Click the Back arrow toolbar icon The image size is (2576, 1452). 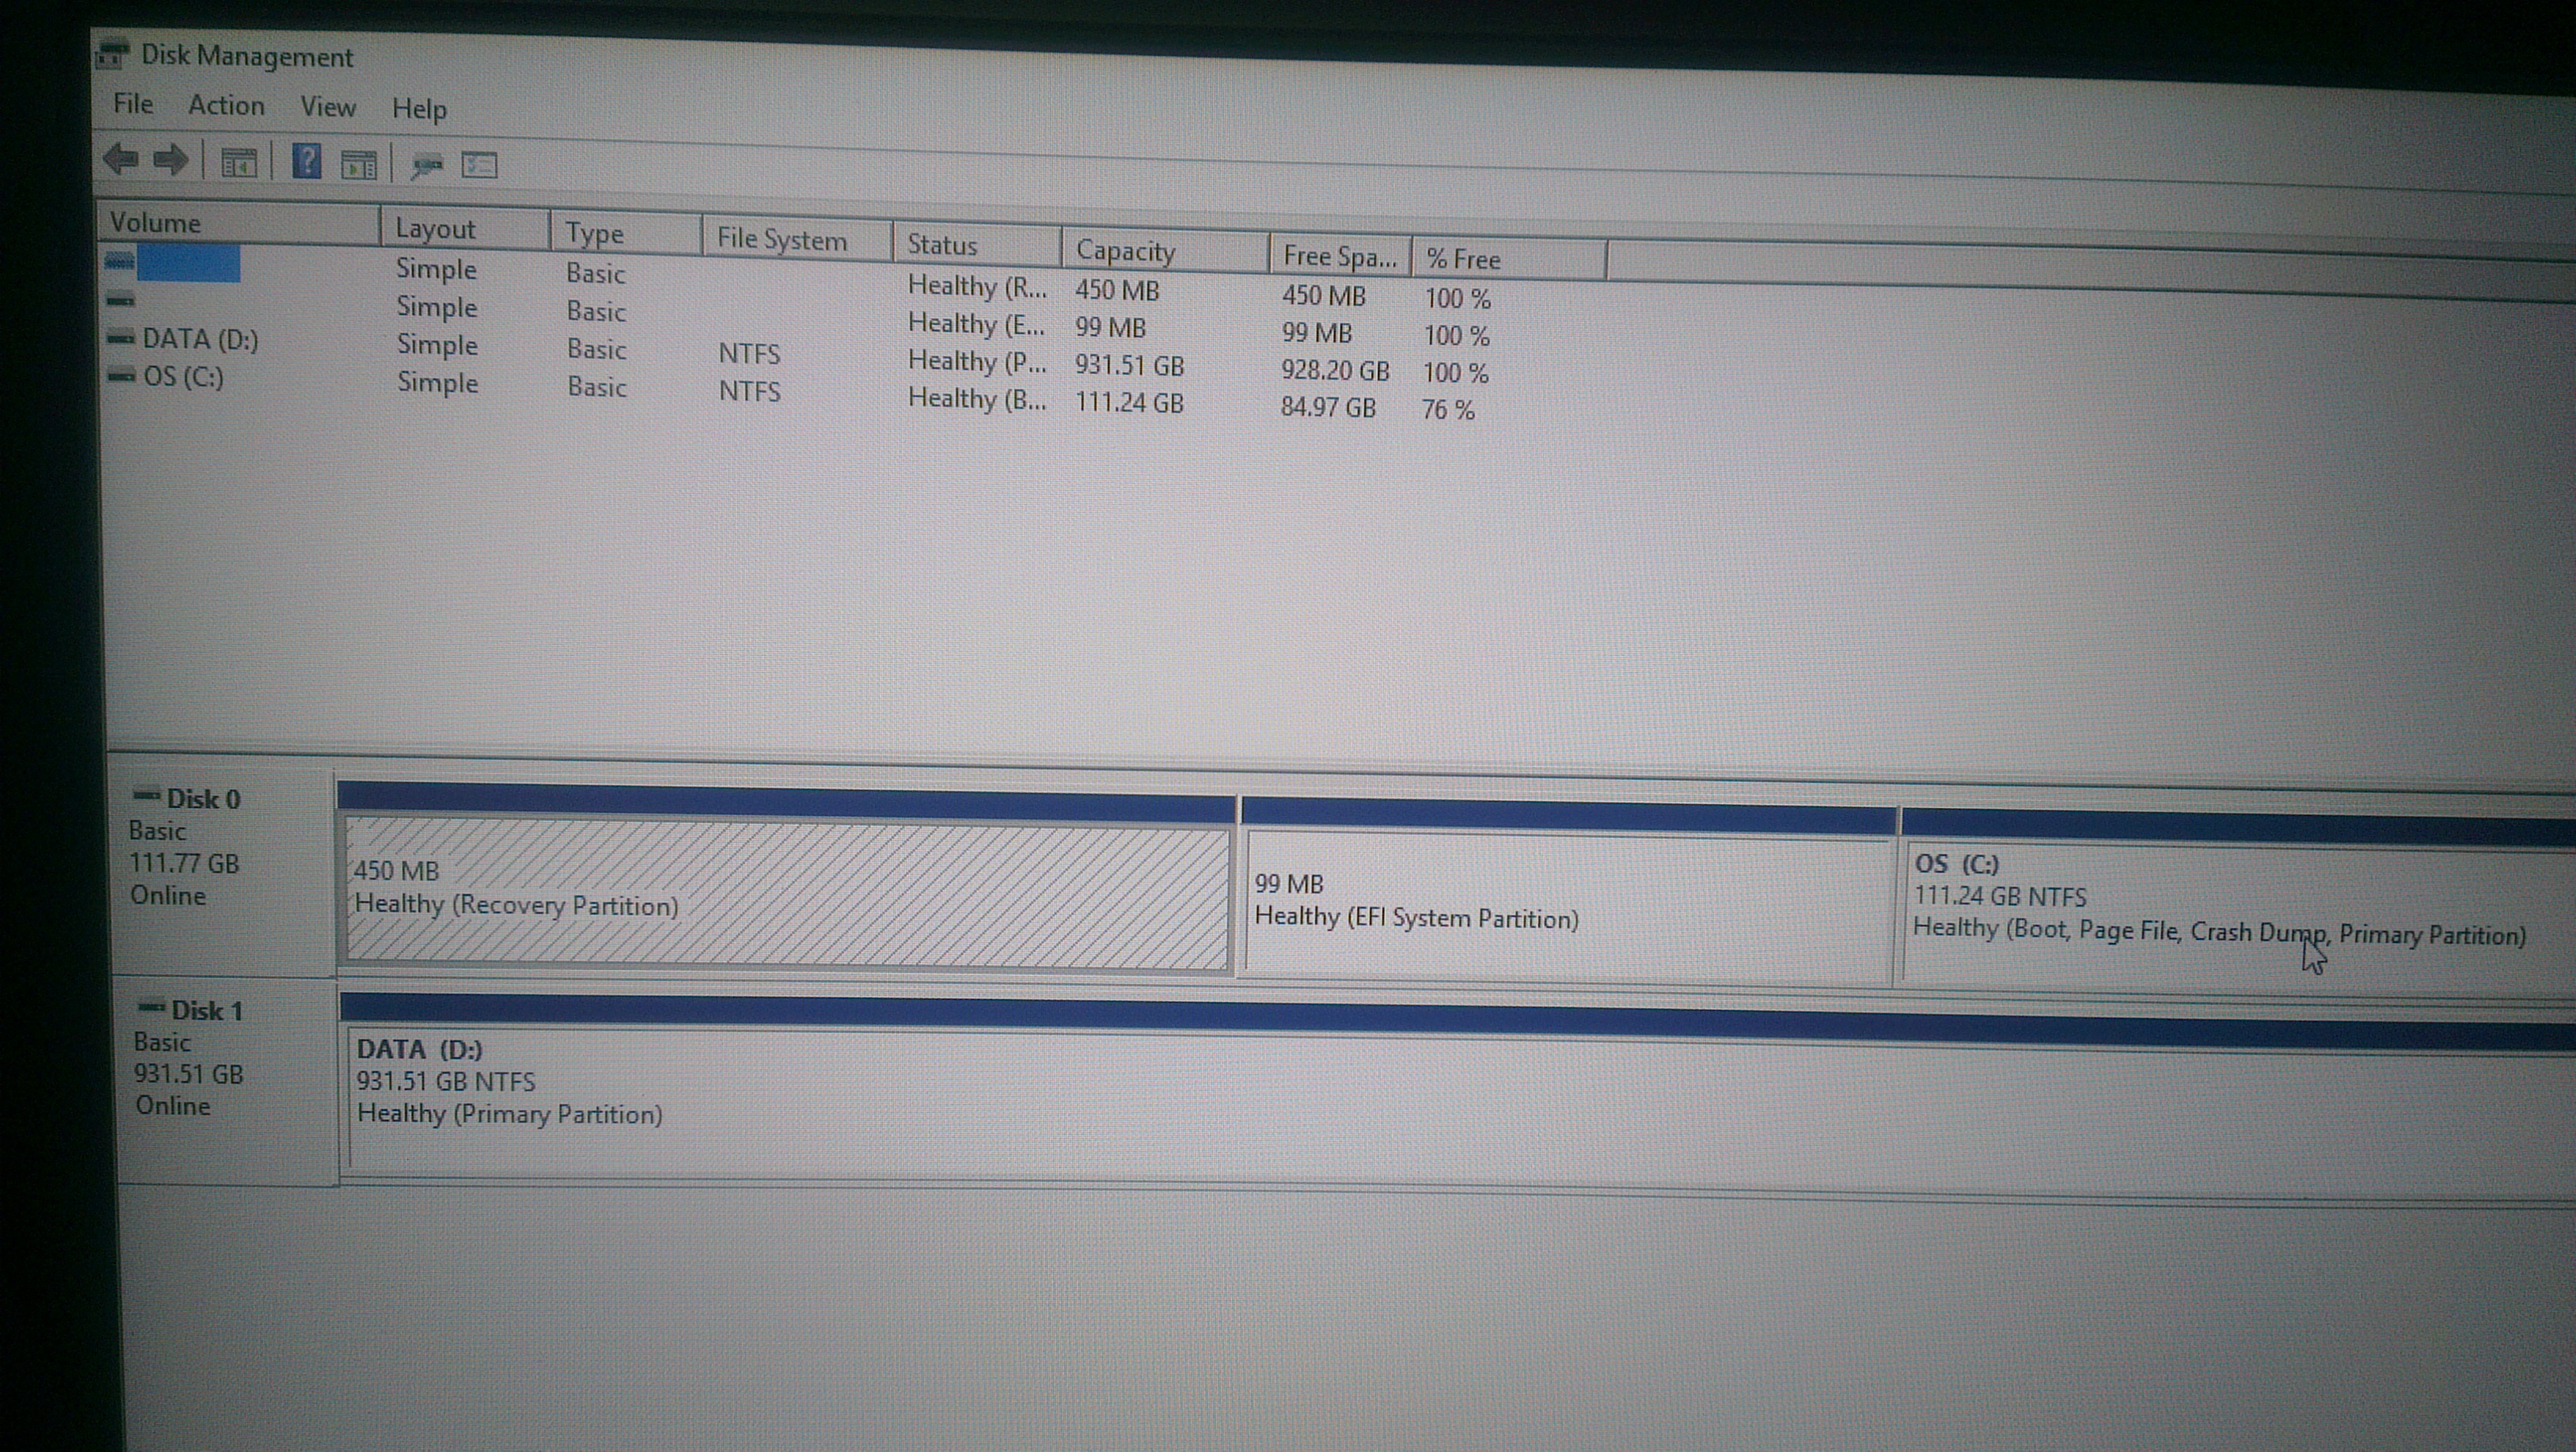point(121,158)
